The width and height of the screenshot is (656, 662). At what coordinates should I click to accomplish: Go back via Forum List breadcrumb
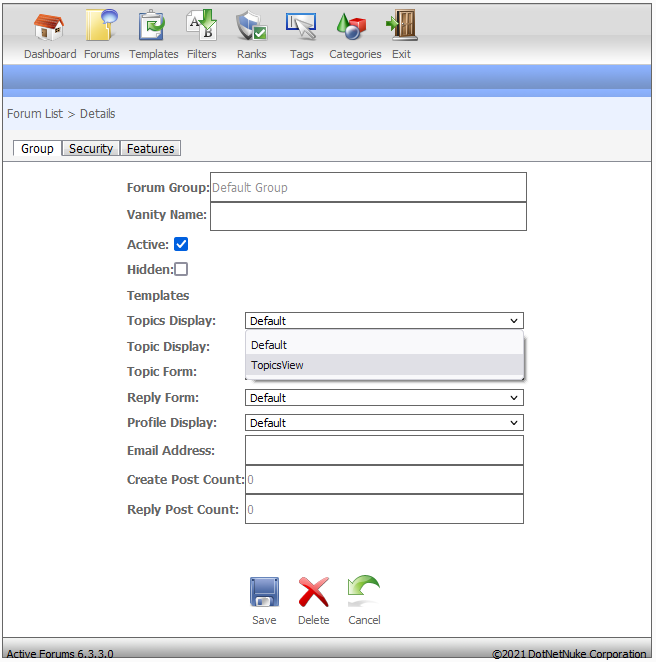(35, 114)
